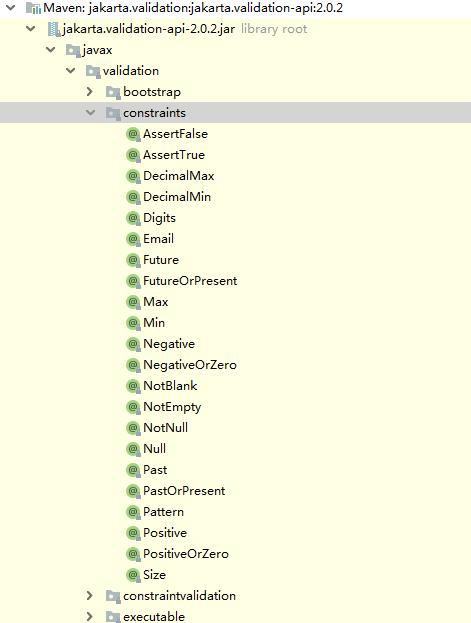Collapse the validation package node
The image size is (471, 623).
(71, 71)
